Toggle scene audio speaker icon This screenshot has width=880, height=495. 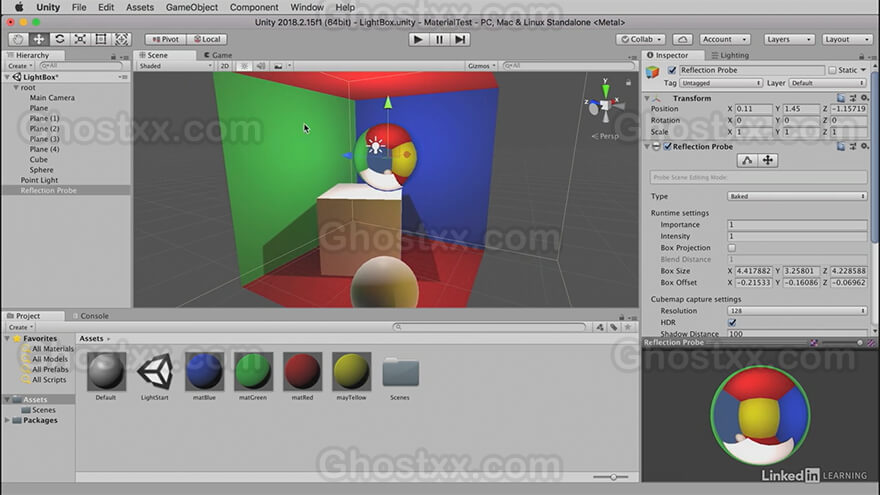click(x=261, y=66)
